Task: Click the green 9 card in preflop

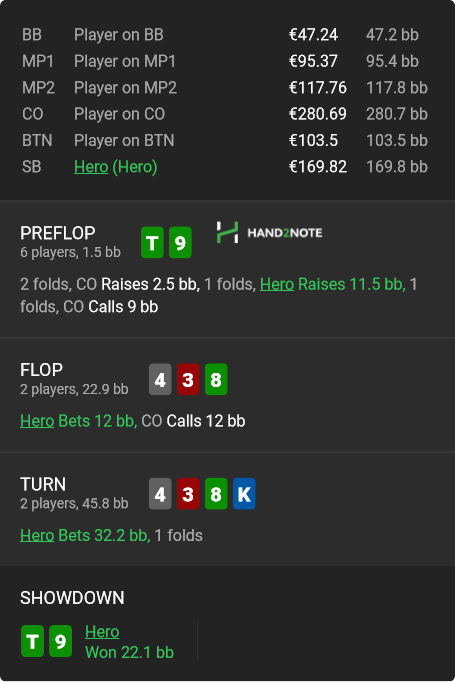Action: [180, 242]
